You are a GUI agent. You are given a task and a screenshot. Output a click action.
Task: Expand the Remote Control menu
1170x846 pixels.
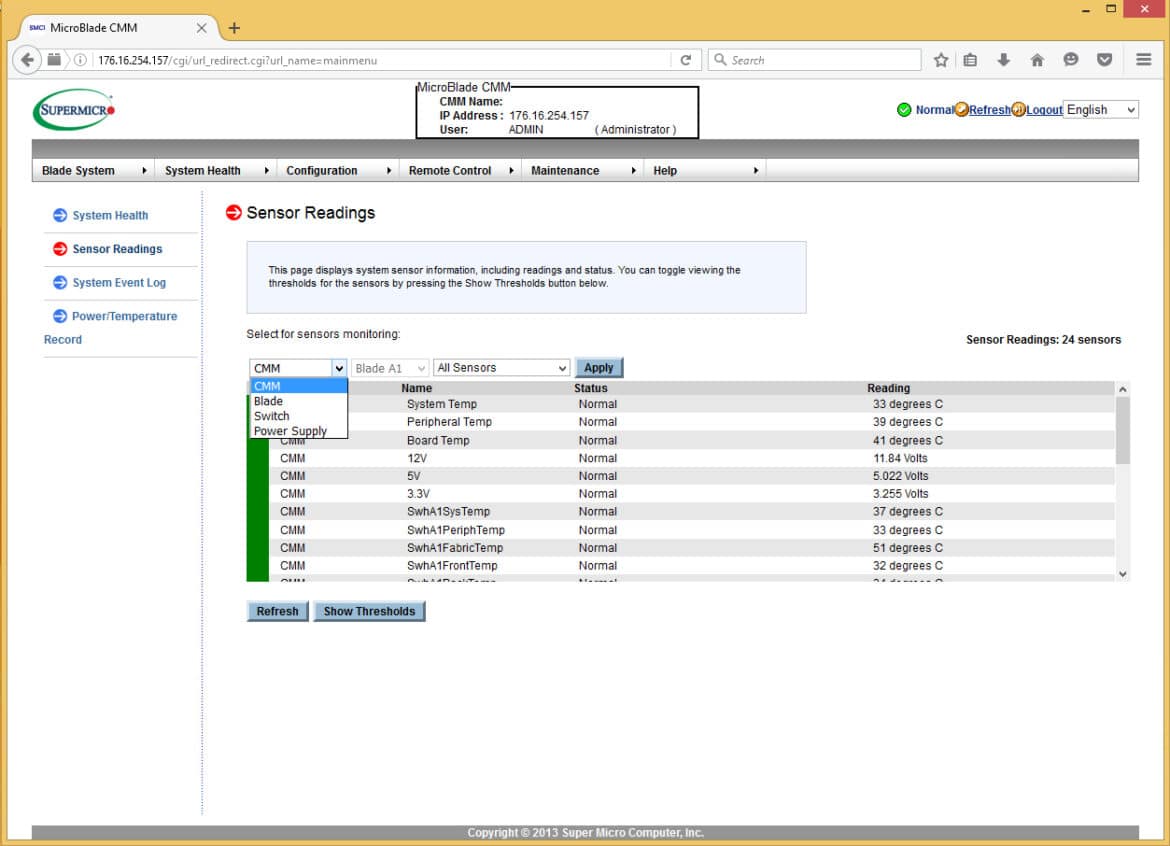tap(460, 171)
